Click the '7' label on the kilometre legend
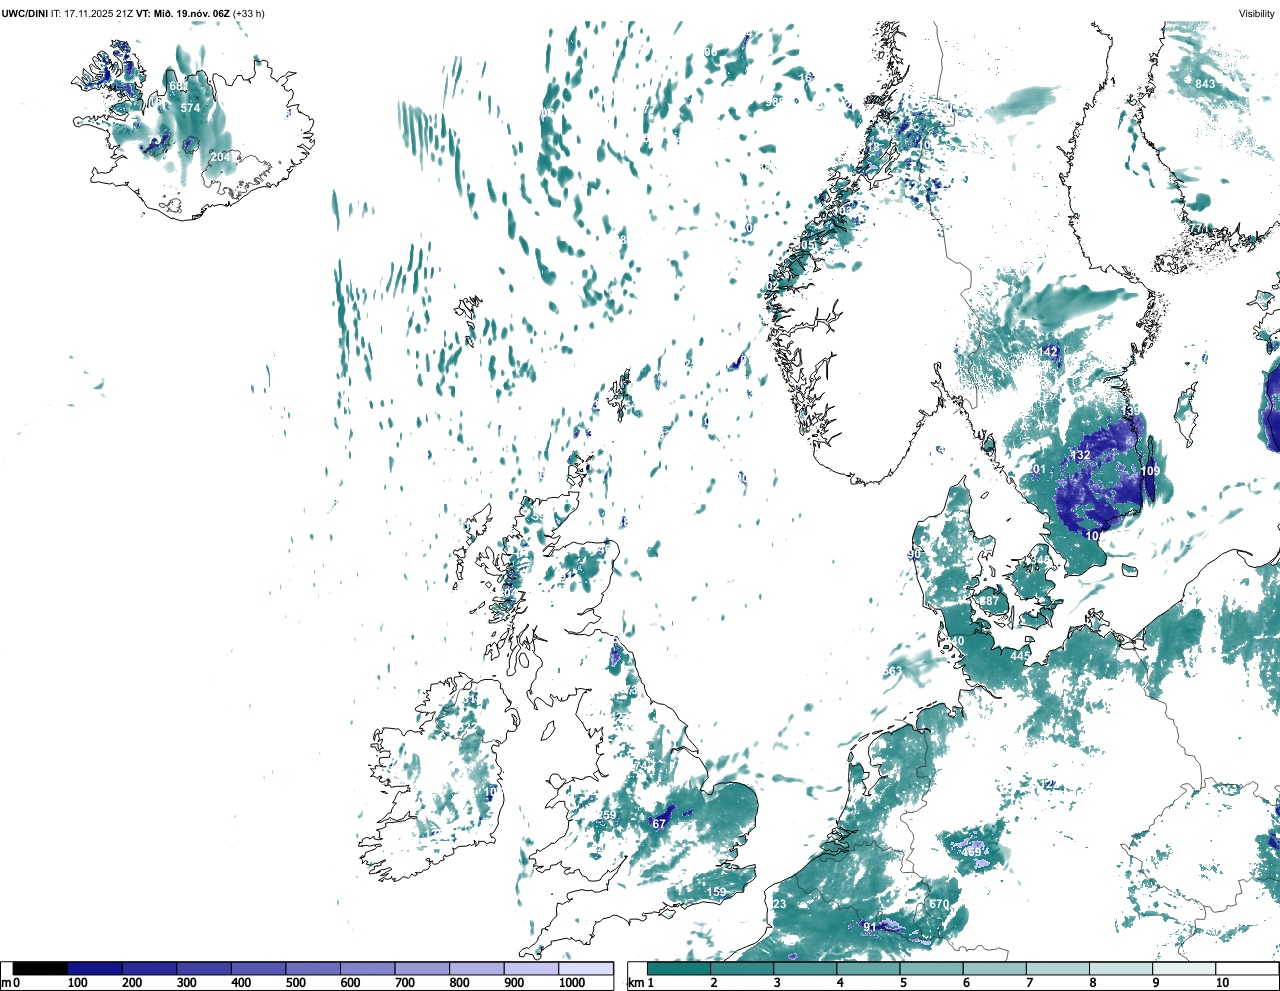The image size is (1280, 991). click(x=1029, y=983)
